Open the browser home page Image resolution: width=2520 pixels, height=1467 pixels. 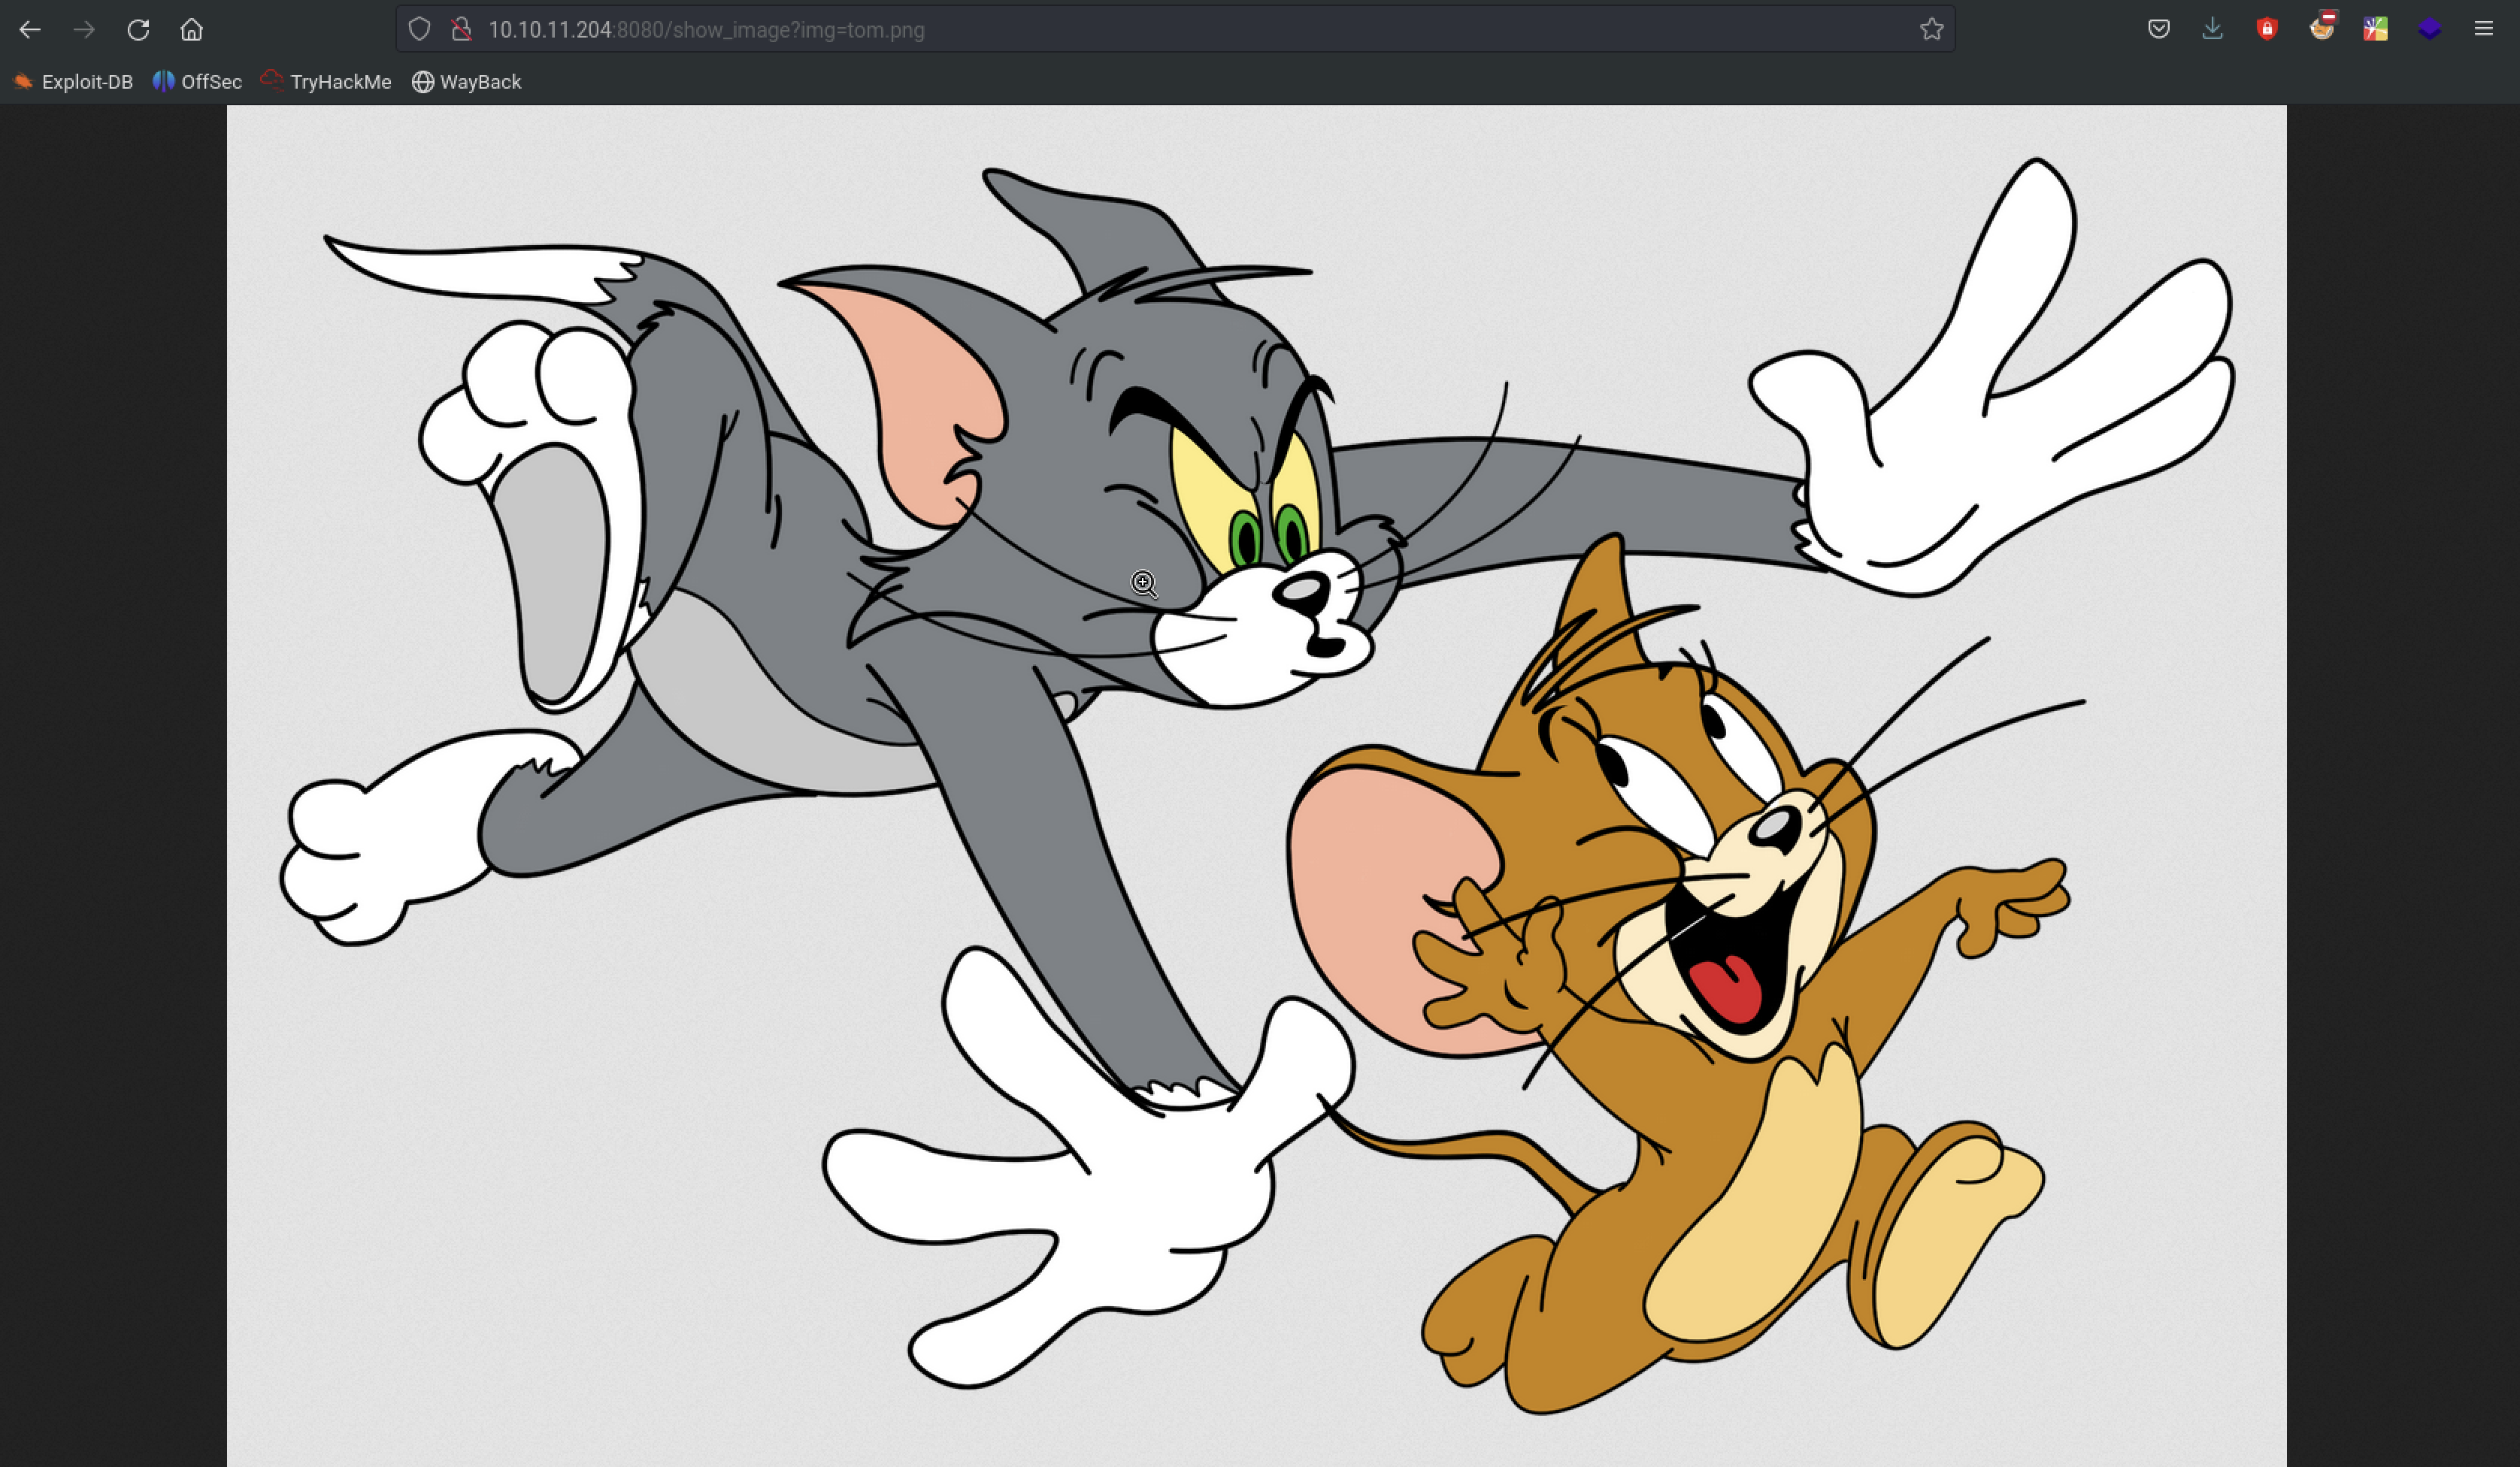192,30
